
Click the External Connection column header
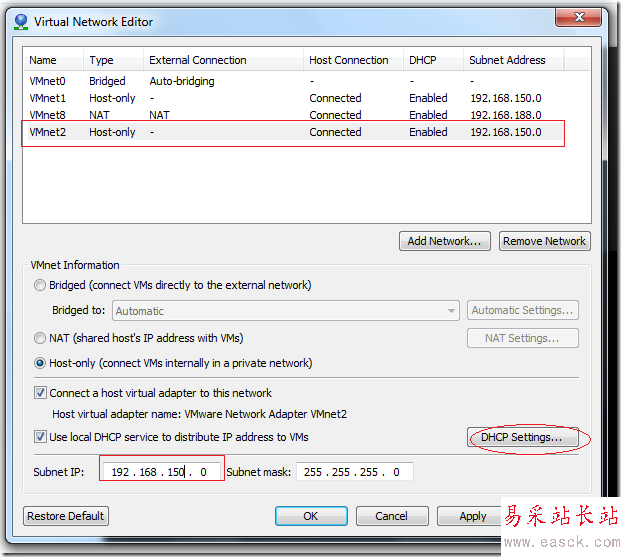point(223,60)
